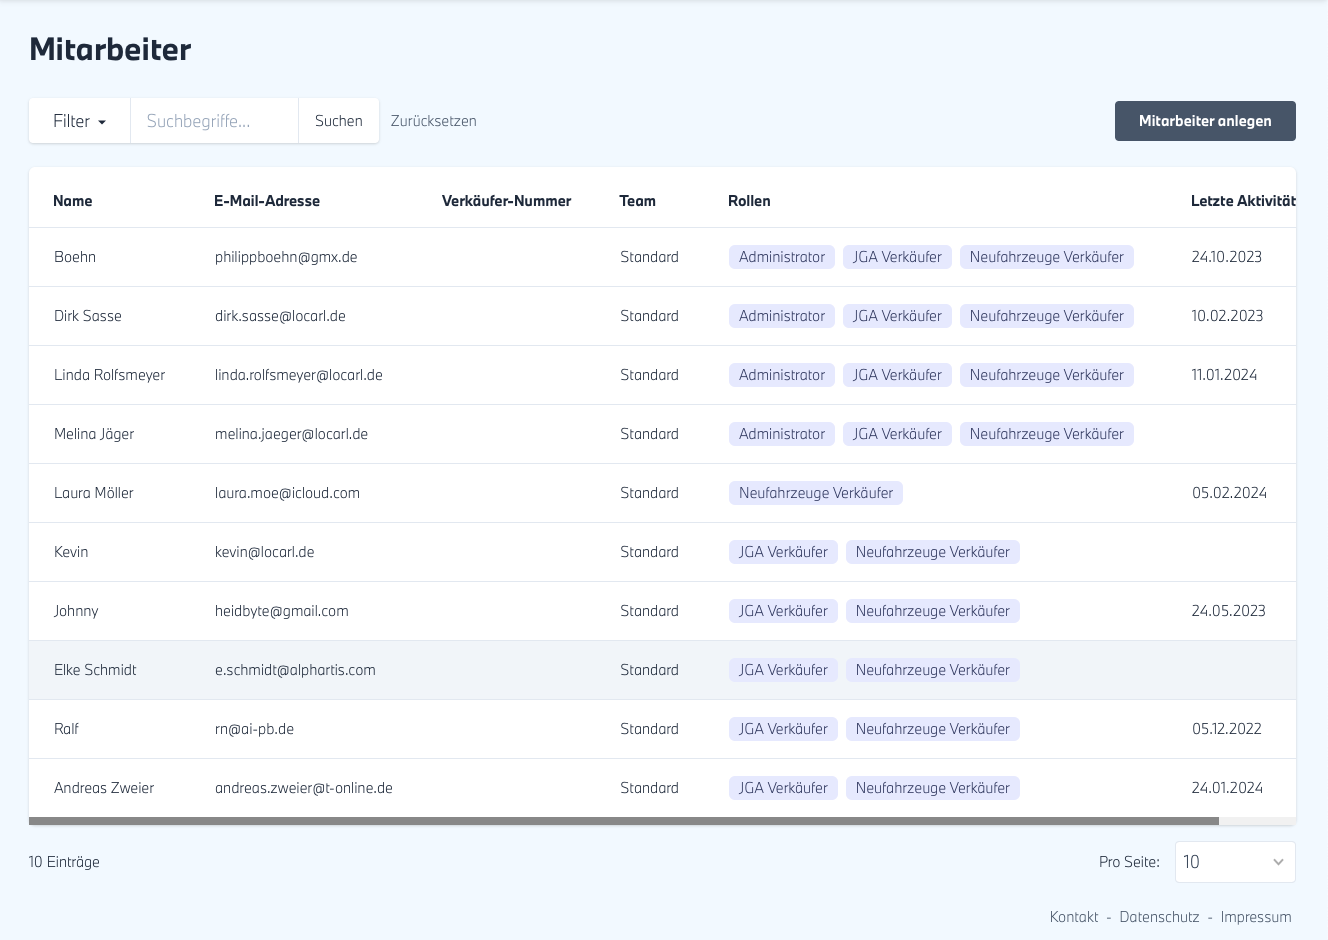Open the Impressum footer link
Image resolution: width=1328 pixels, height=940 pixels.
pos(1255,917)
